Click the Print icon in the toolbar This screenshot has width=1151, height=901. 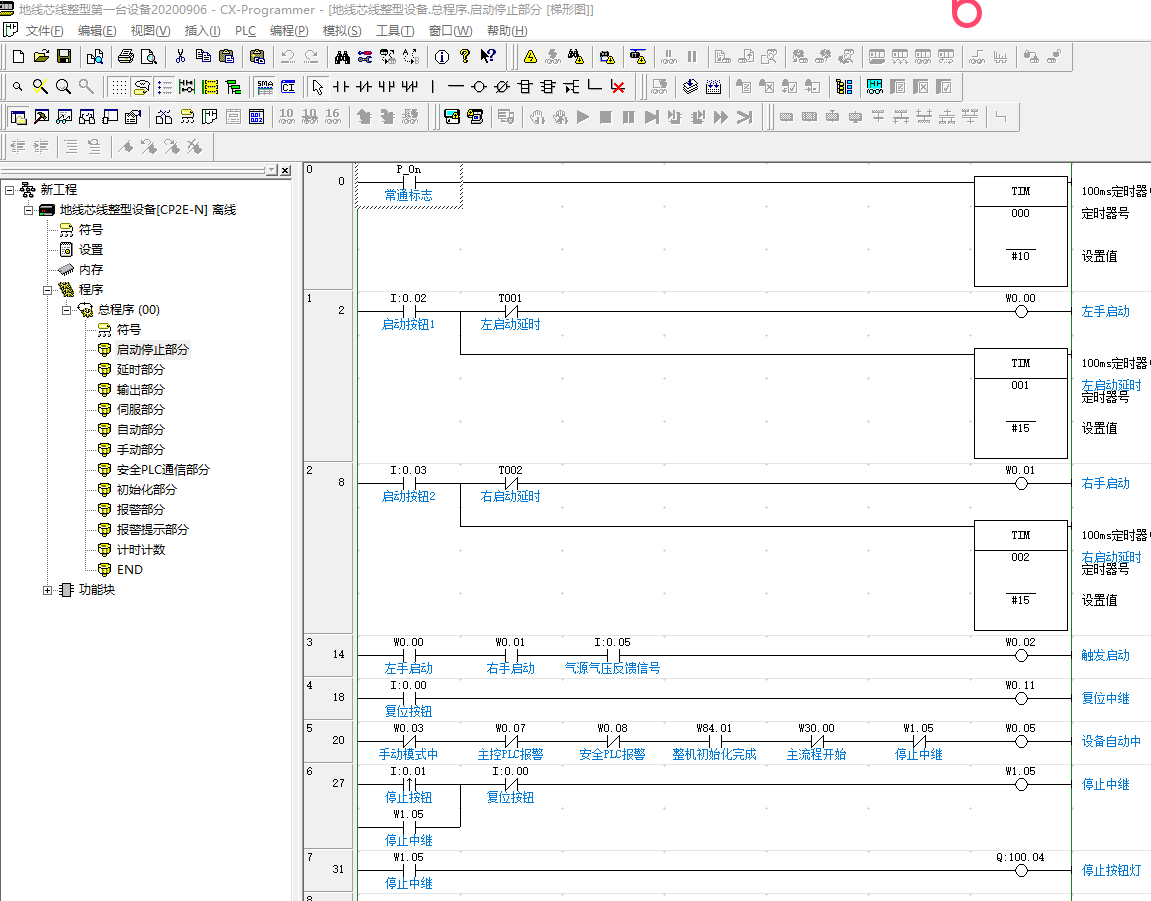point(126,56)
